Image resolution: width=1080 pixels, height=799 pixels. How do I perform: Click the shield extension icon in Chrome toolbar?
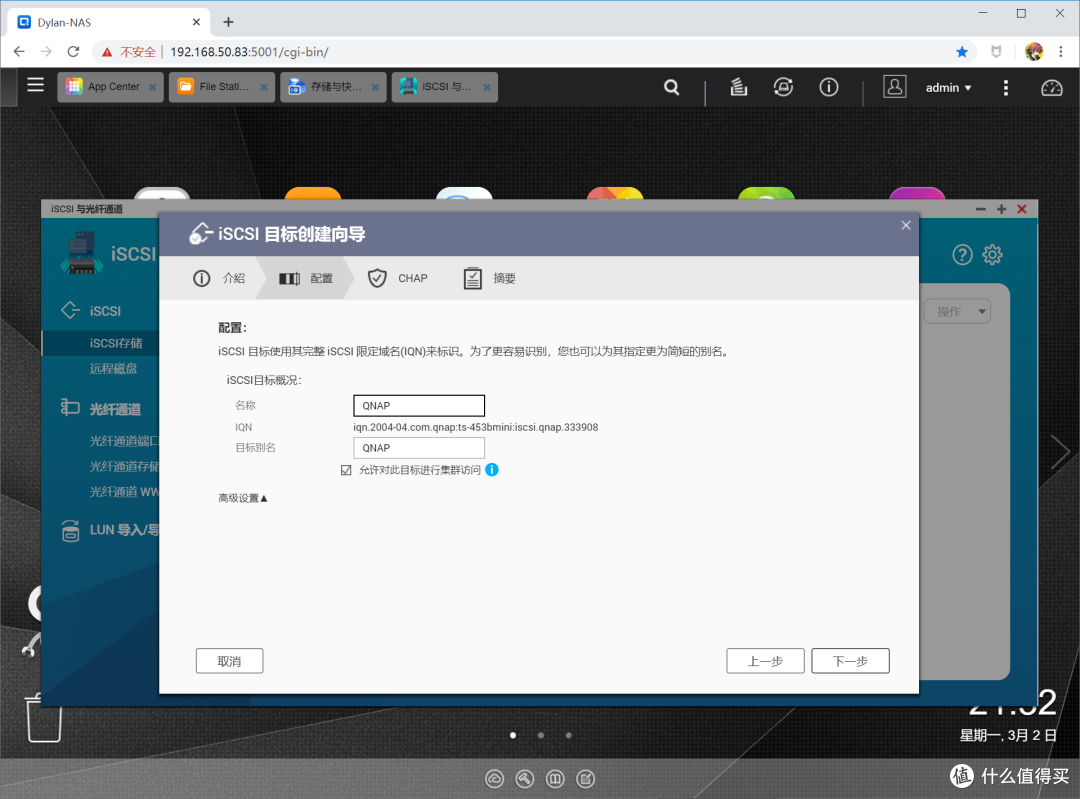[996, 52]
